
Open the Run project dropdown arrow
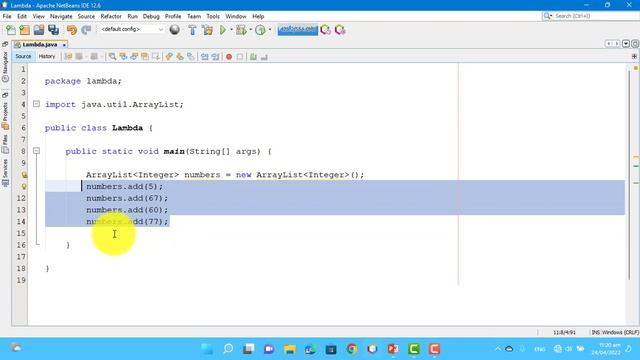pyautogui.click(x=231, y=30)
